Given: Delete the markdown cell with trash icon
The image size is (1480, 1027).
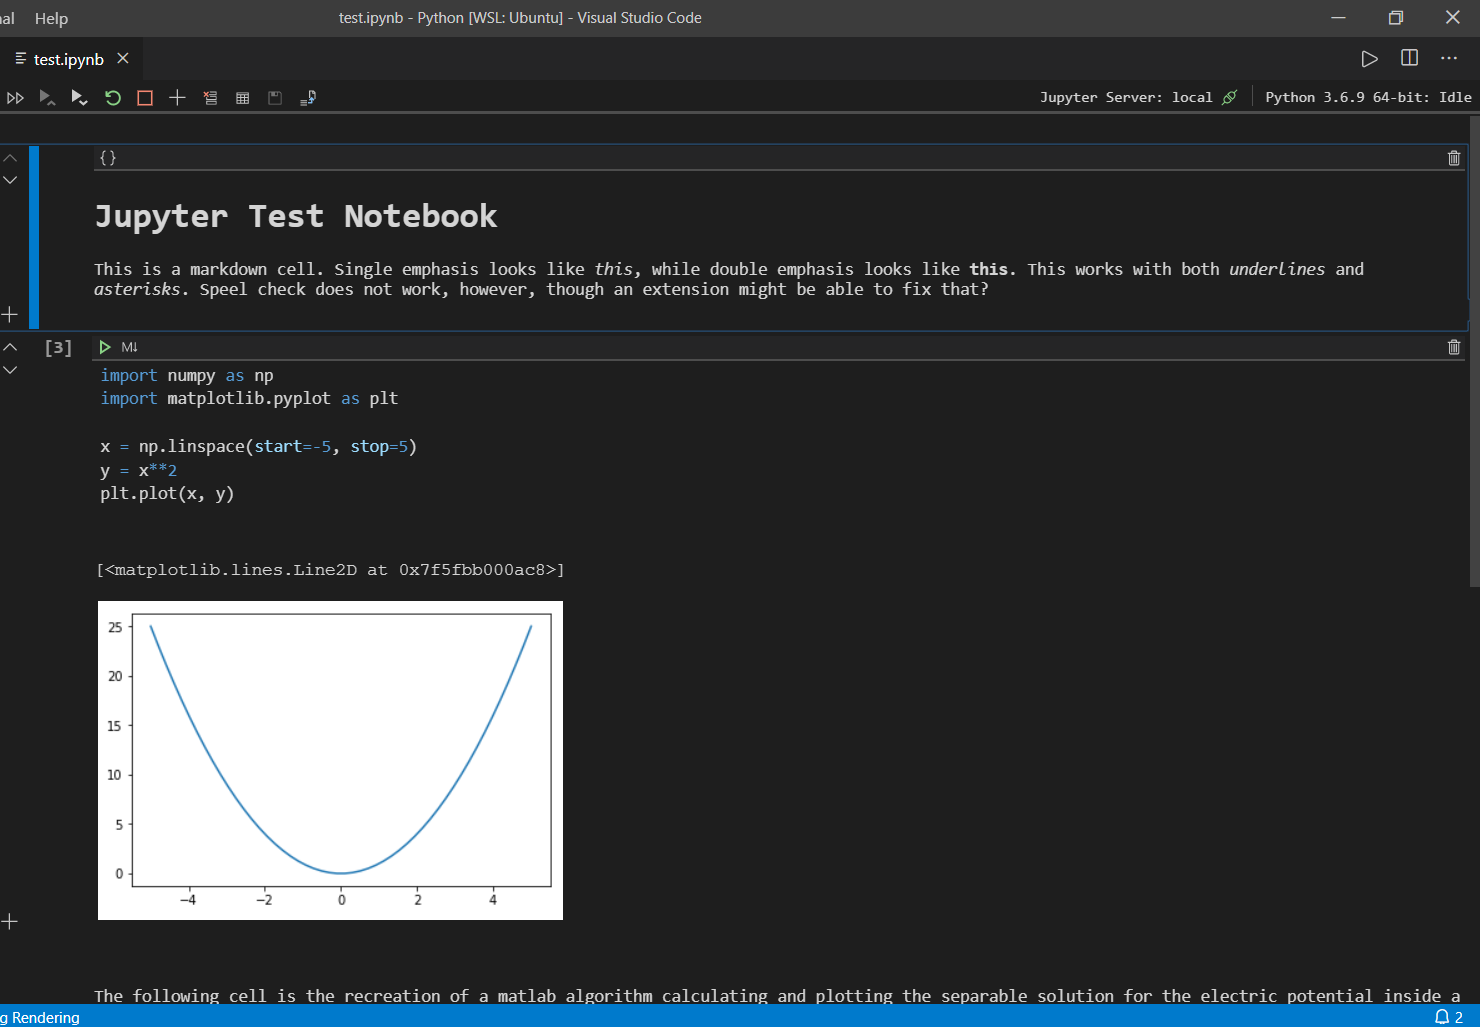Looking at the screenshot, I should coord(1454,158).
